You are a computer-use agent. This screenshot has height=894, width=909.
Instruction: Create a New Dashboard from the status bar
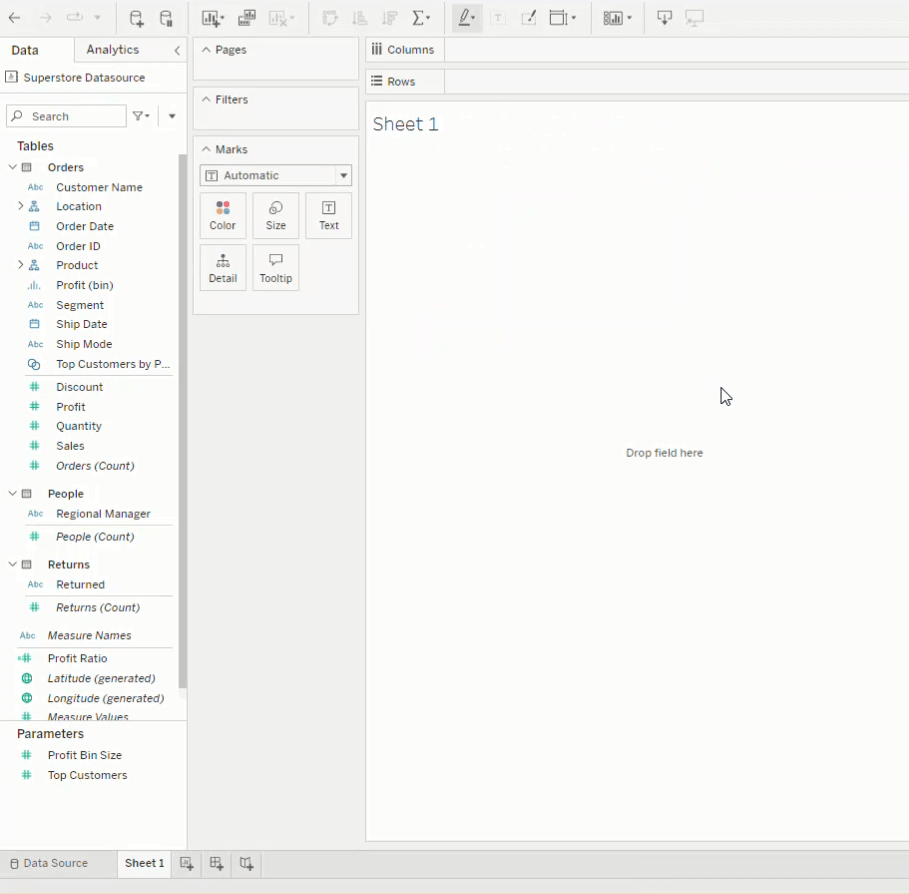coord(216,863)
